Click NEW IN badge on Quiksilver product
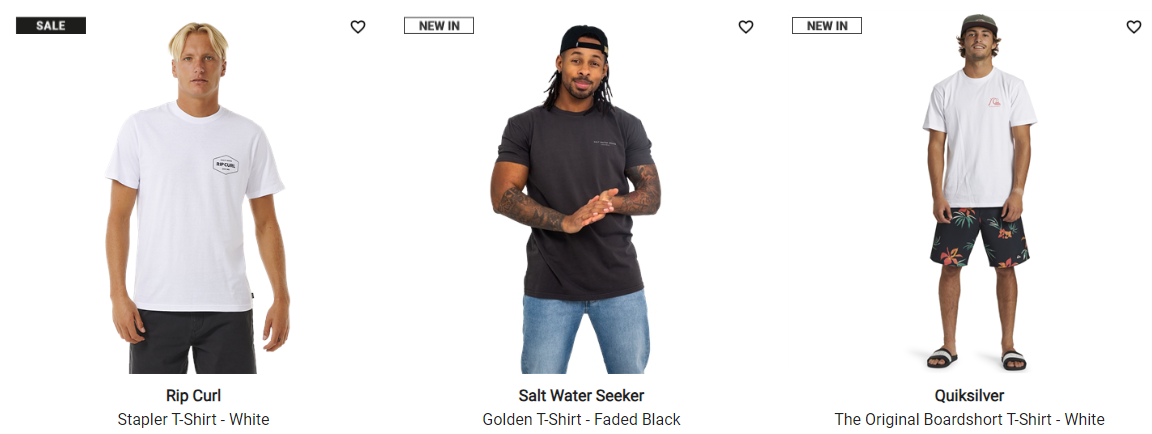1152x434 pixels. click(x=827, y=26)
